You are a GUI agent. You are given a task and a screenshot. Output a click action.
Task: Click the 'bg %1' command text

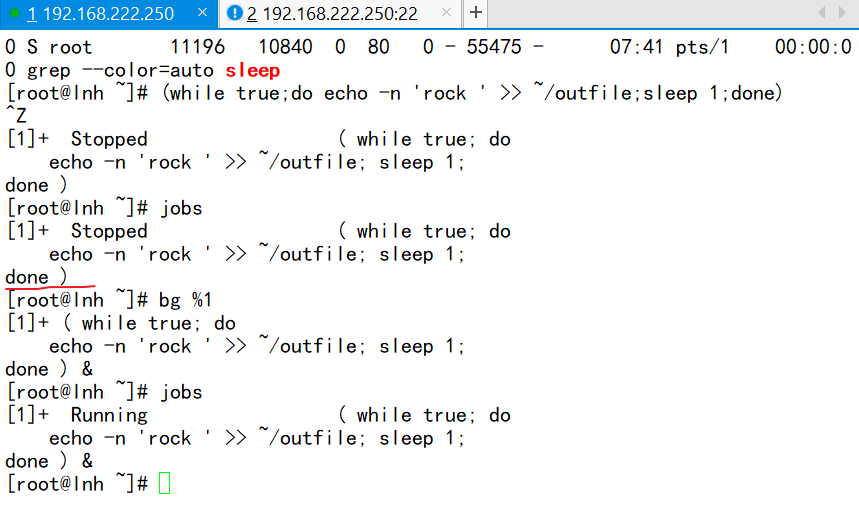pos(186,300)
